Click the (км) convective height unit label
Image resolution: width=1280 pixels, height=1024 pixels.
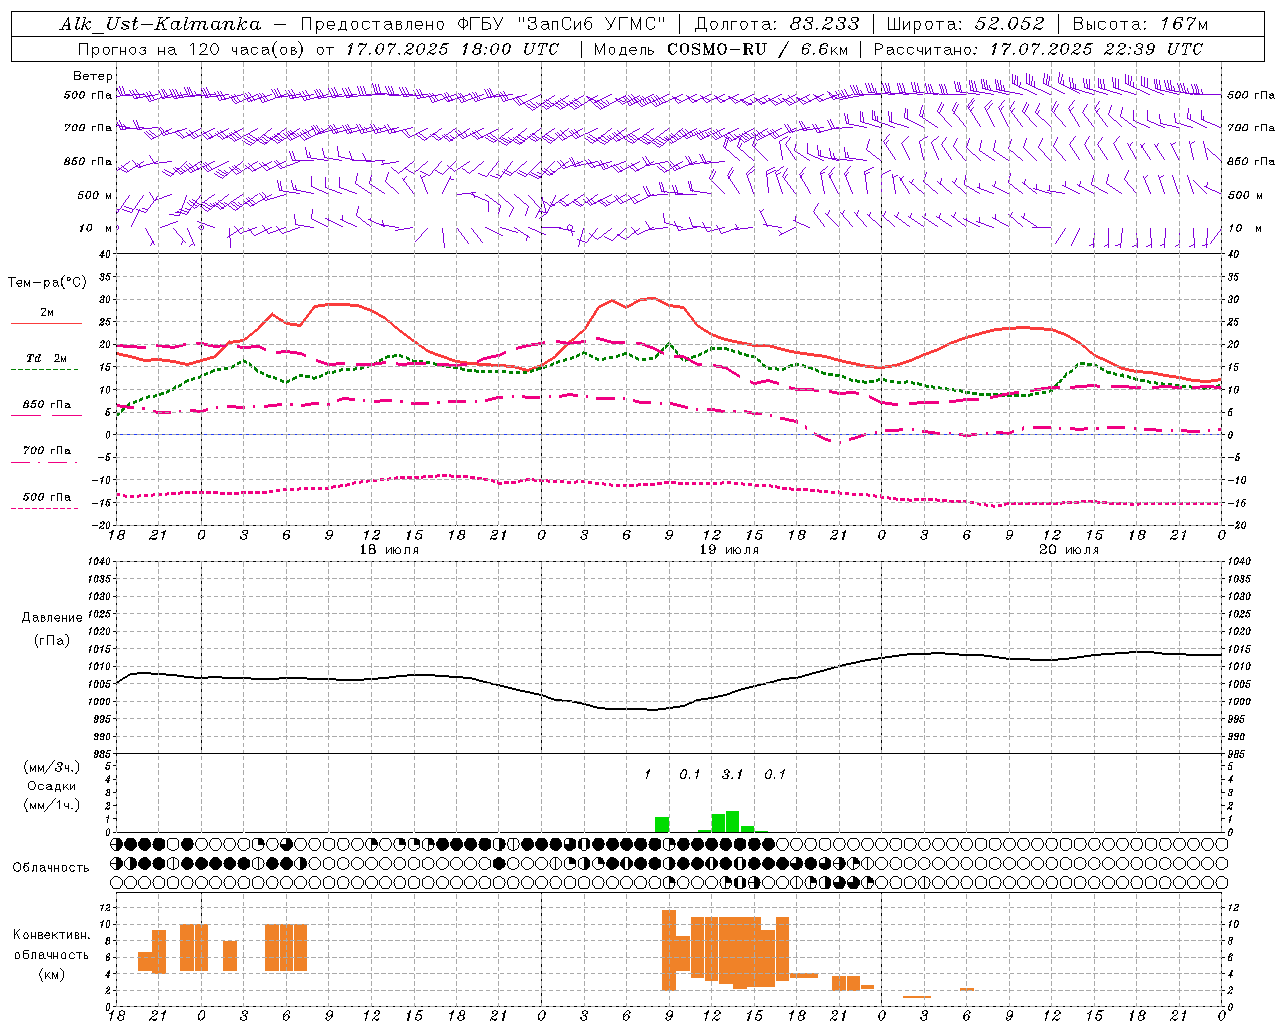tap(52, 974)
